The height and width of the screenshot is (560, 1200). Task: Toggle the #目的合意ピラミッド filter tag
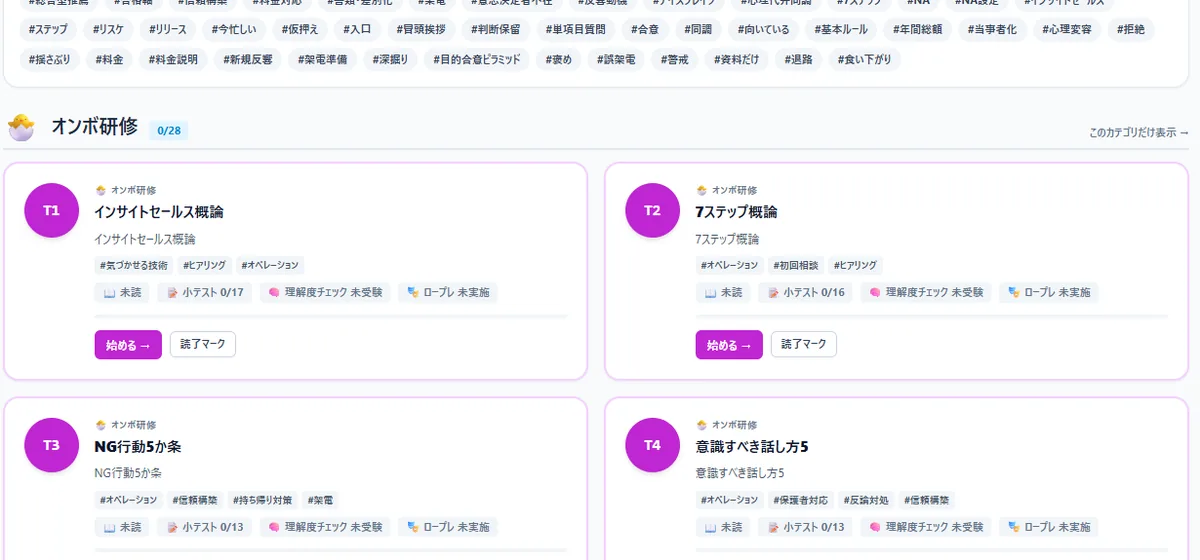[x=477, y=59]
